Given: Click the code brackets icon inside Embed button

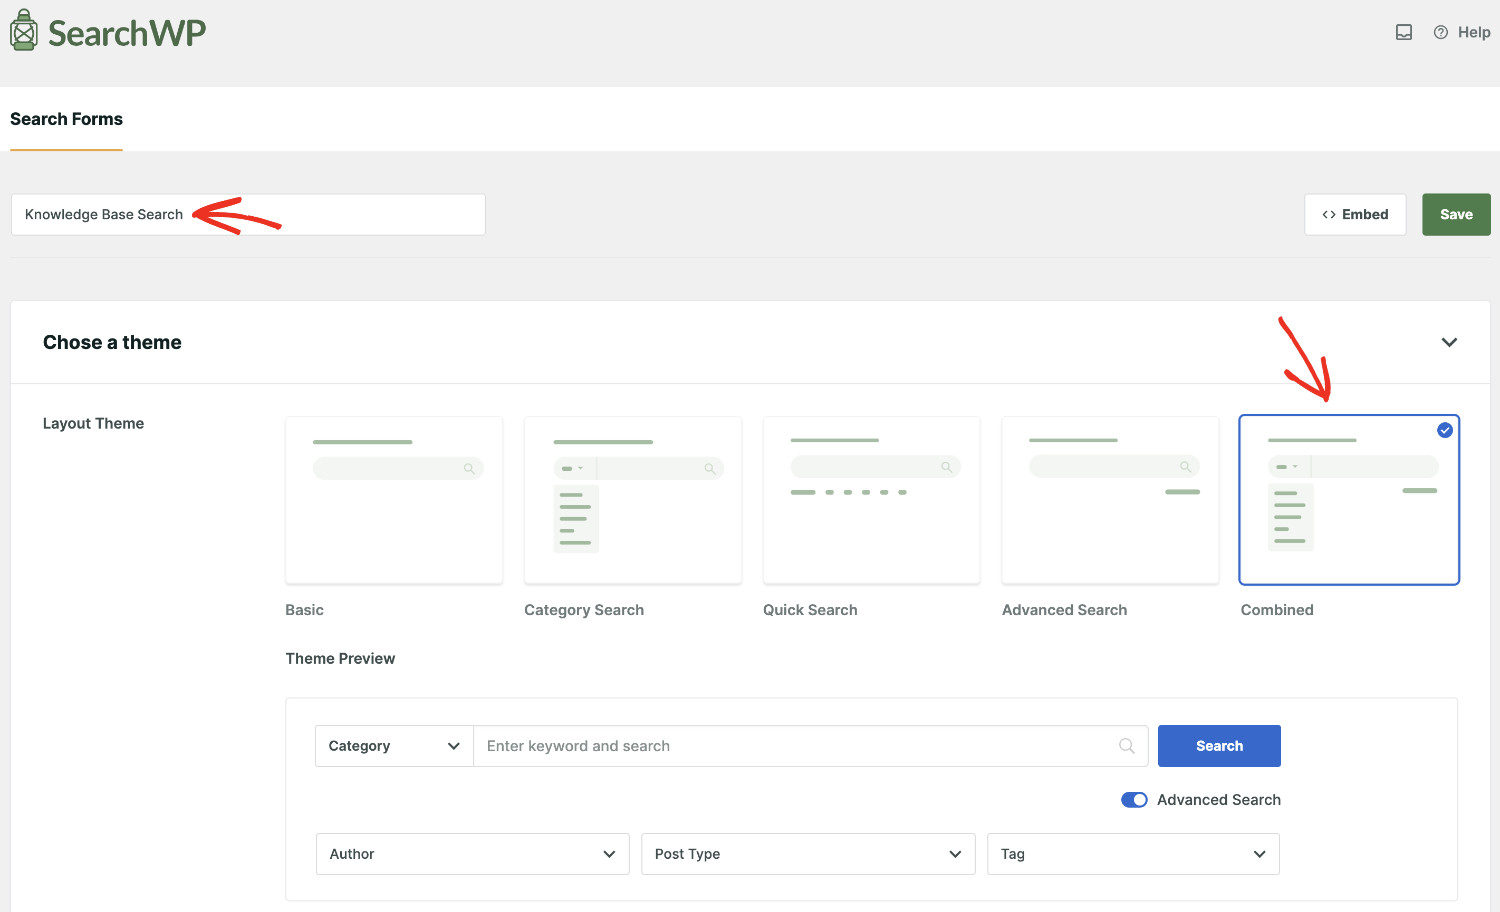Looking at the screenshot, I should (x=1329, y=214).
